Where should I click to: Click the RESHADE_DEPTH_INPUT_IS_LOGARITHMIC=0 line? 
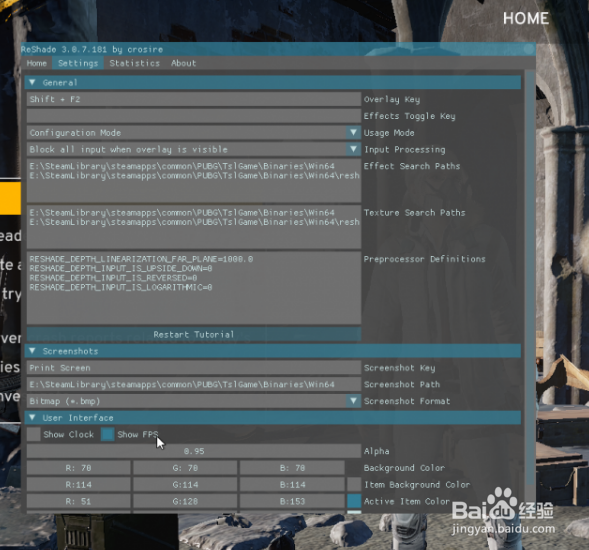[x=121, y=287]
